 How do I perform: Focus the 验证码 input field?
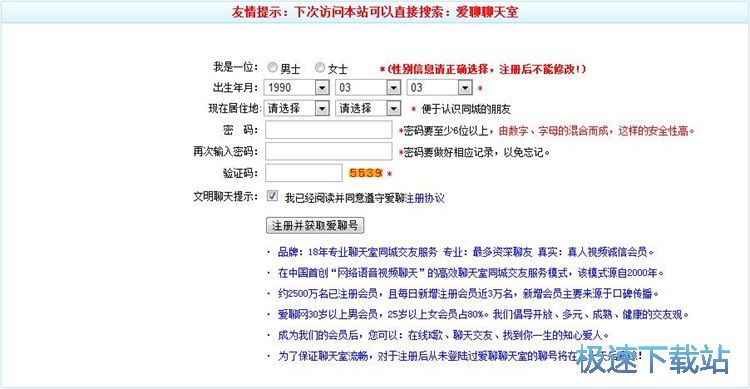(x=304, y=173)
